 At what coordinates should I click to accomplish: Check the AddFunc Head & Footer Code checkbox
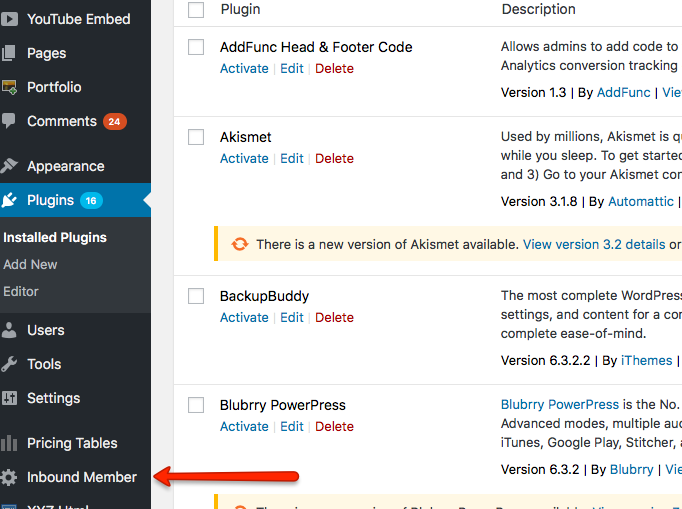196,47
